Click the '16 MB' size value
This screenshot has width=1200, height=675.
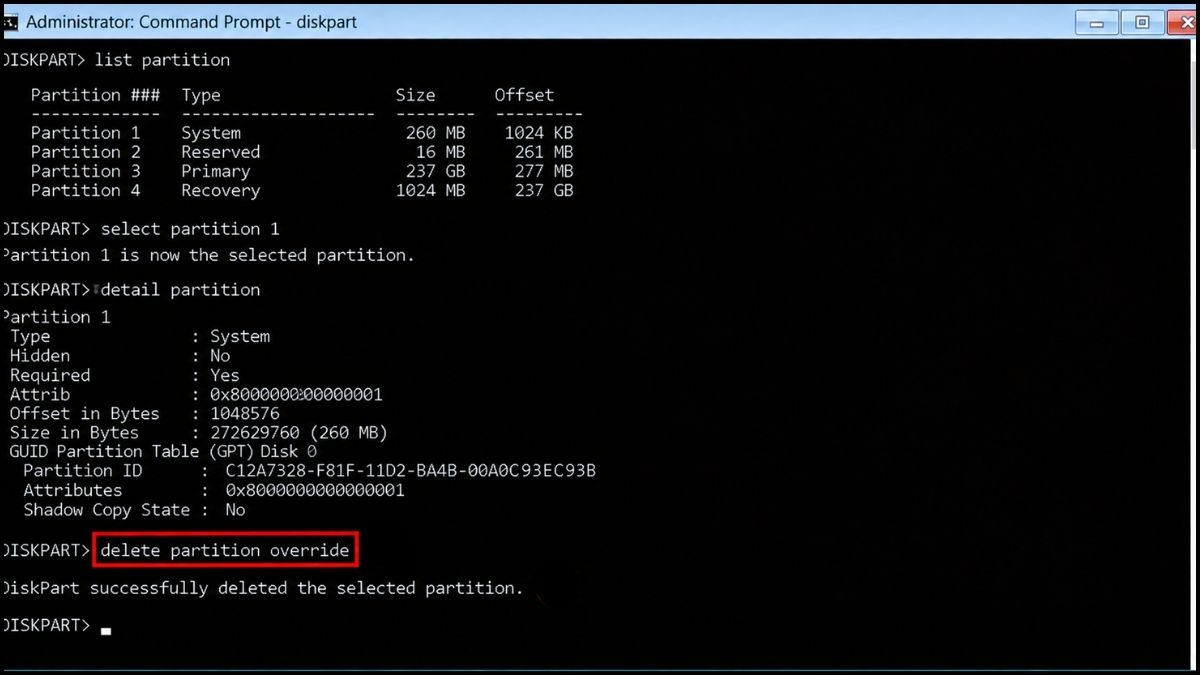[440, 152]
